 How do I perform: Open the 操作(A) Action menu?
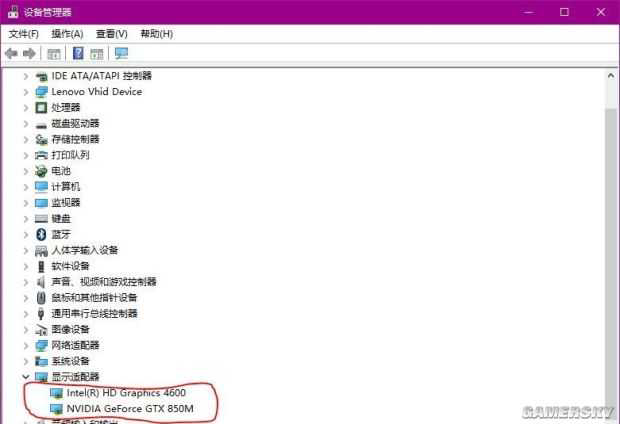[x=67, y=34]
